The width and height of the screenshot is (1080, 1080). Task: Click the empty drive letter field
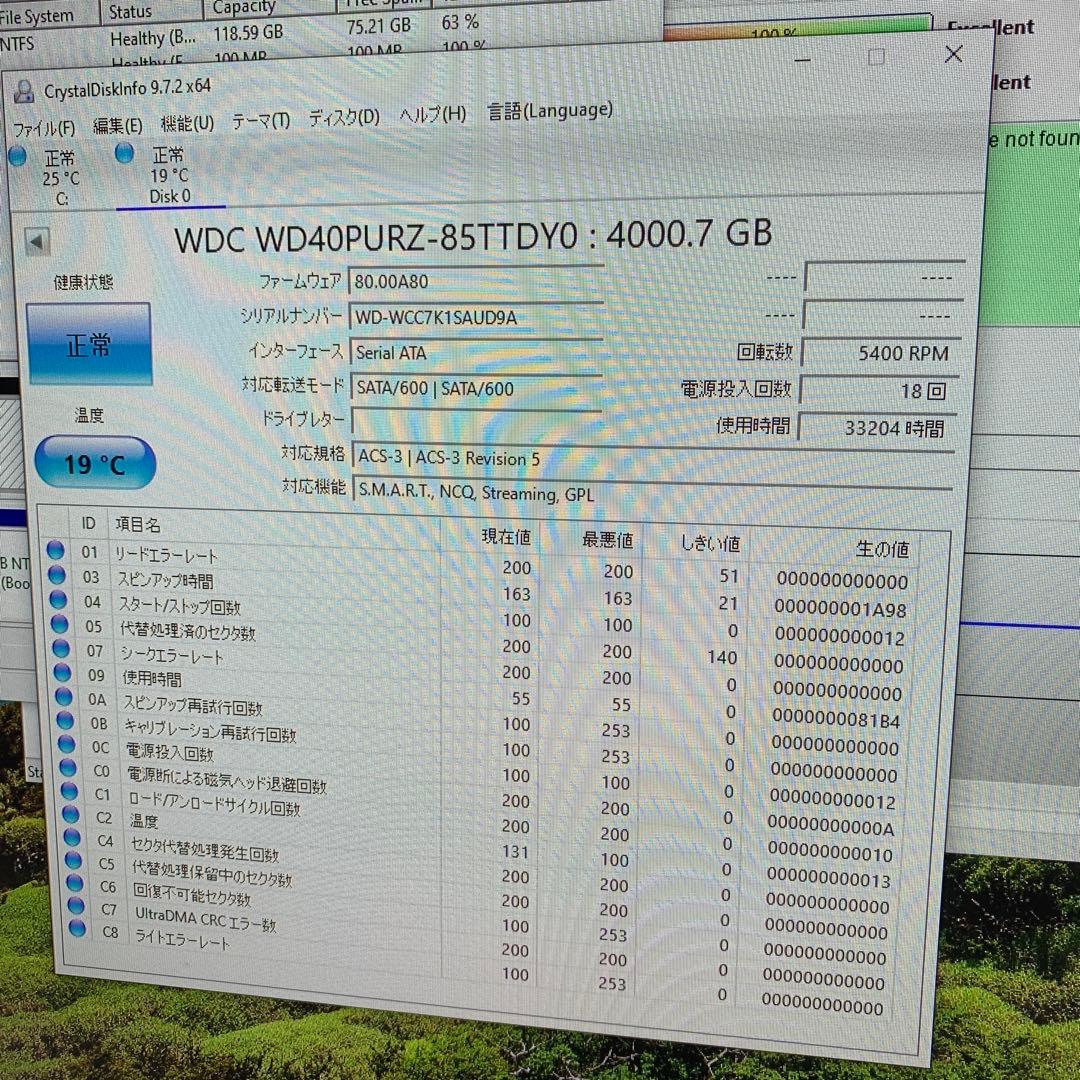477,420
